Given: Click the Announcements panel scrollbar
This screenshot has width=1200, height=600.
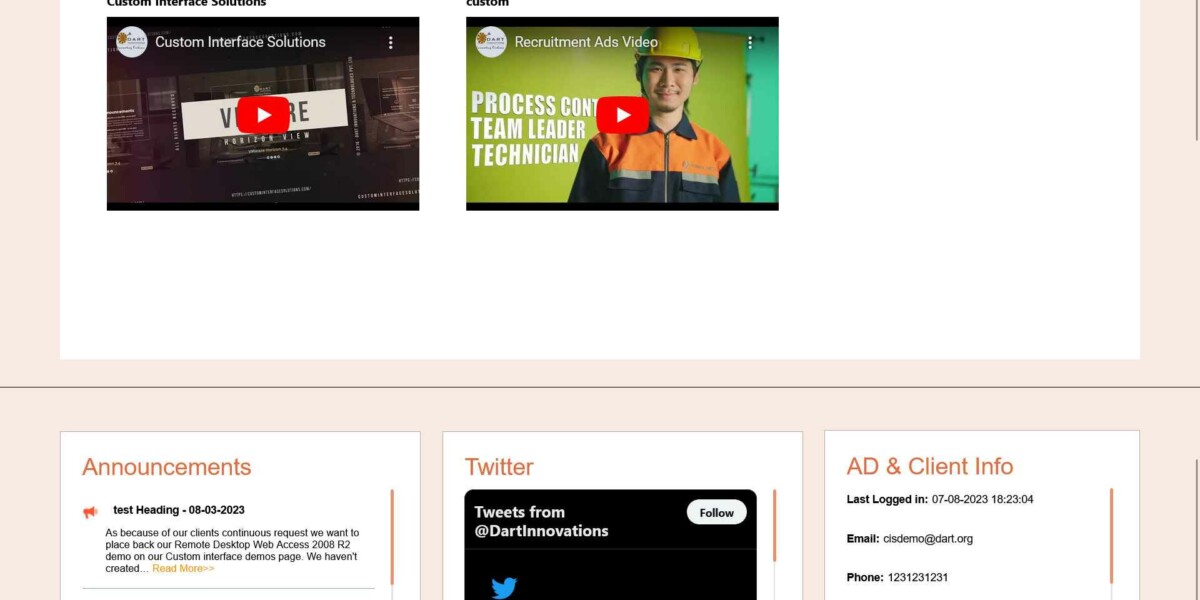Looking at the screenshot, I should pyautogui.click(x=392, y=536).
